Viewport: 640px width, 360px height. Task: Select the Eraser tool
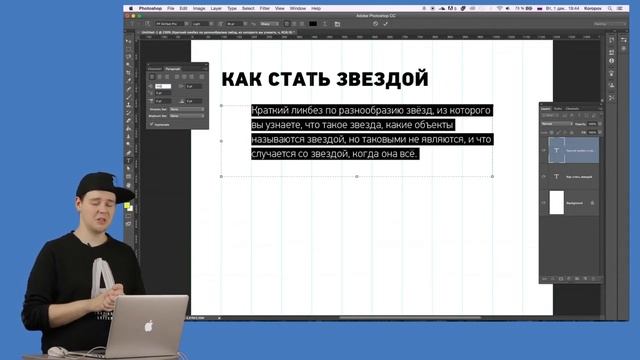pyautogui.click(x=129, y=120)
